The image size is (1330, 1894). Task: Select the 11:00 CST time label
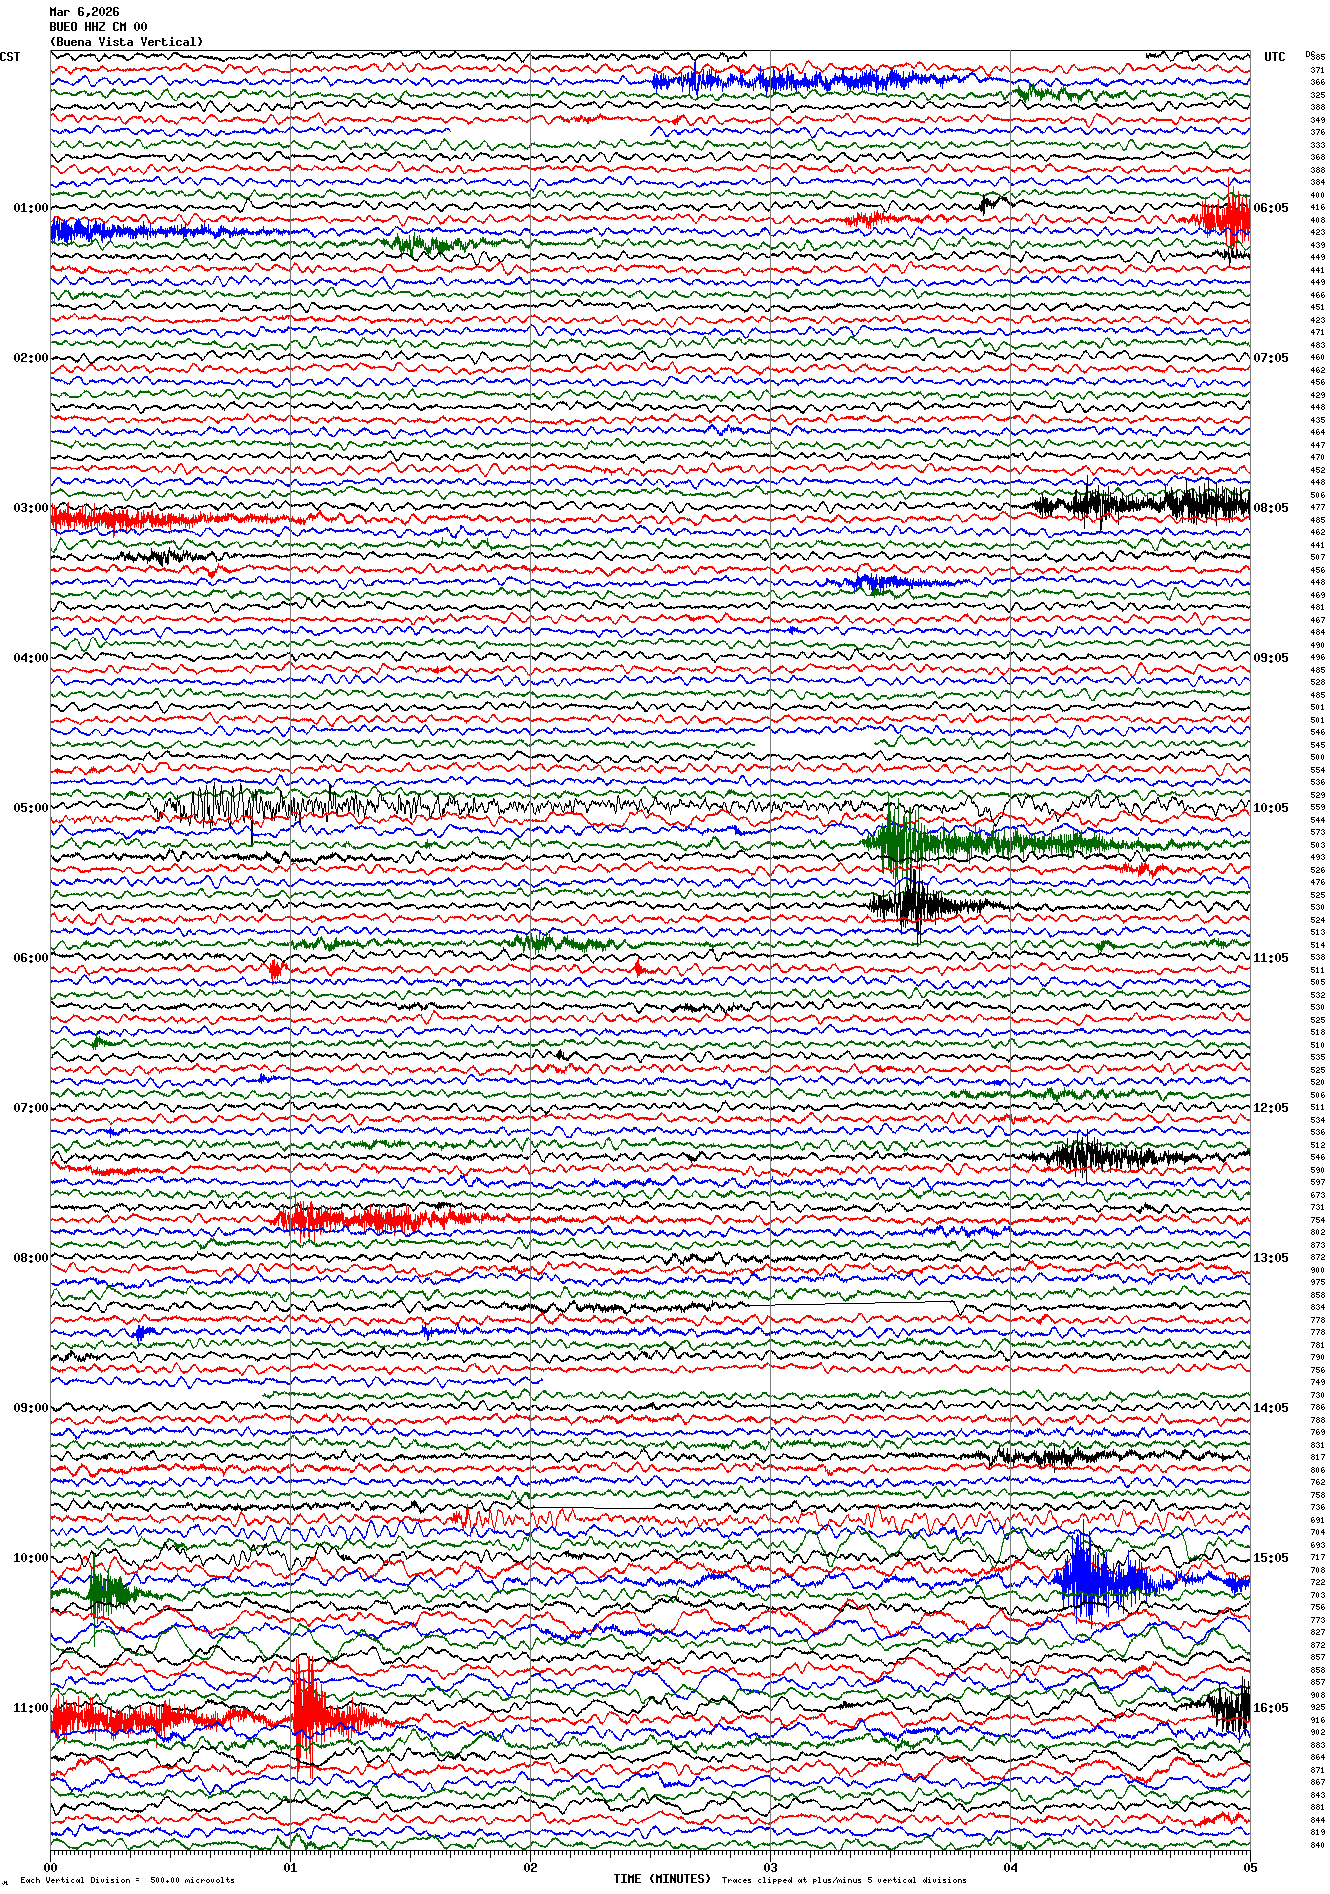[x=30, y=1708]
